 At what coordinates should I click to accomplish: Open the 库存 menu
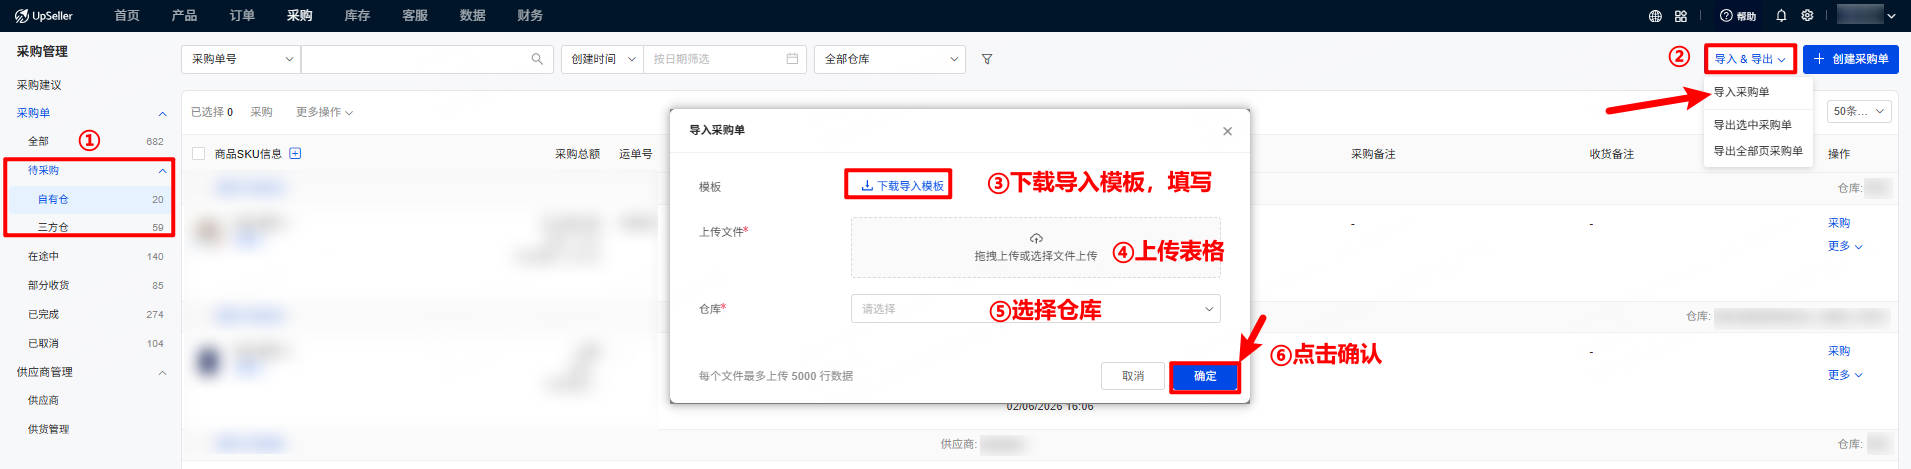[x=357, y=16]
